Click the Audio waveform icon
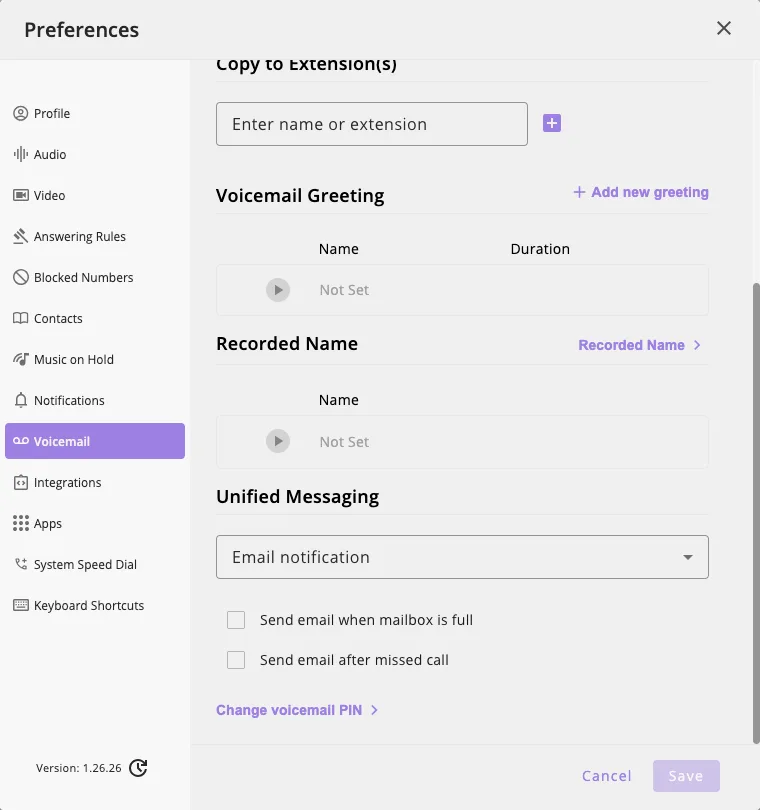 [x=21, y=154]
